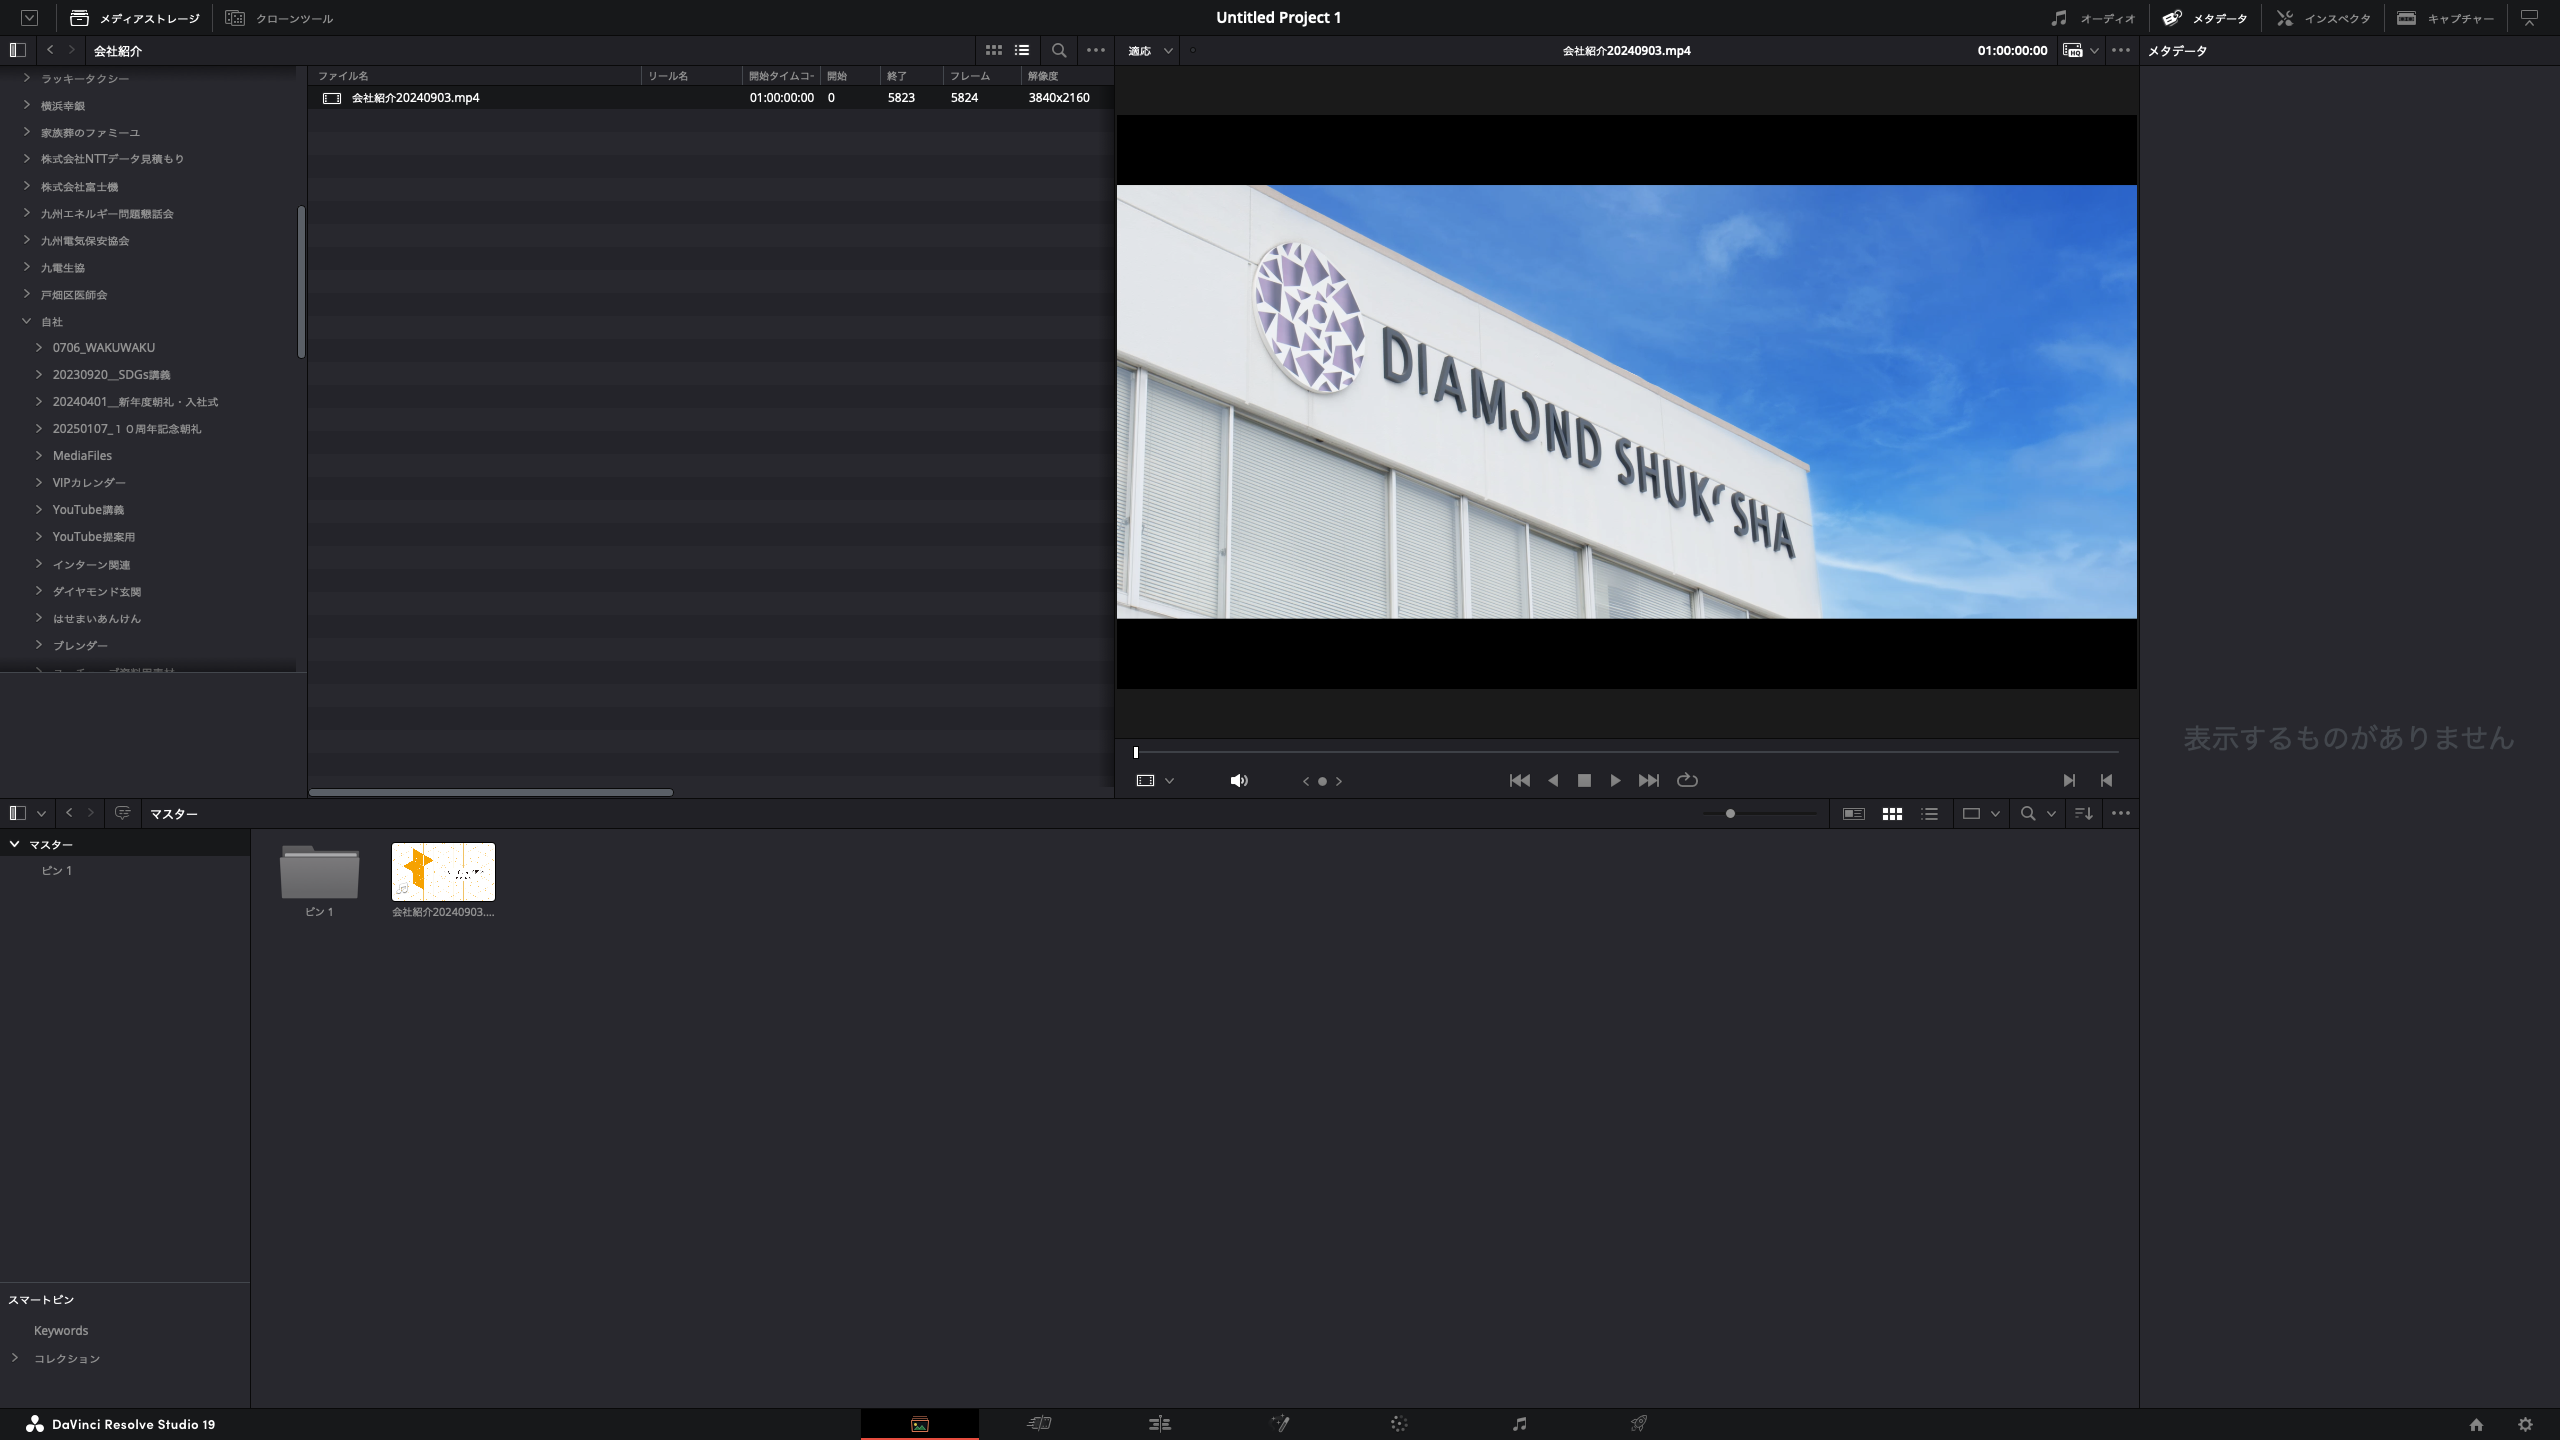The height and width of the screenshot is (1440, 2560).
Task: Expand the MediaFiles folder
Action: point(39,455)
